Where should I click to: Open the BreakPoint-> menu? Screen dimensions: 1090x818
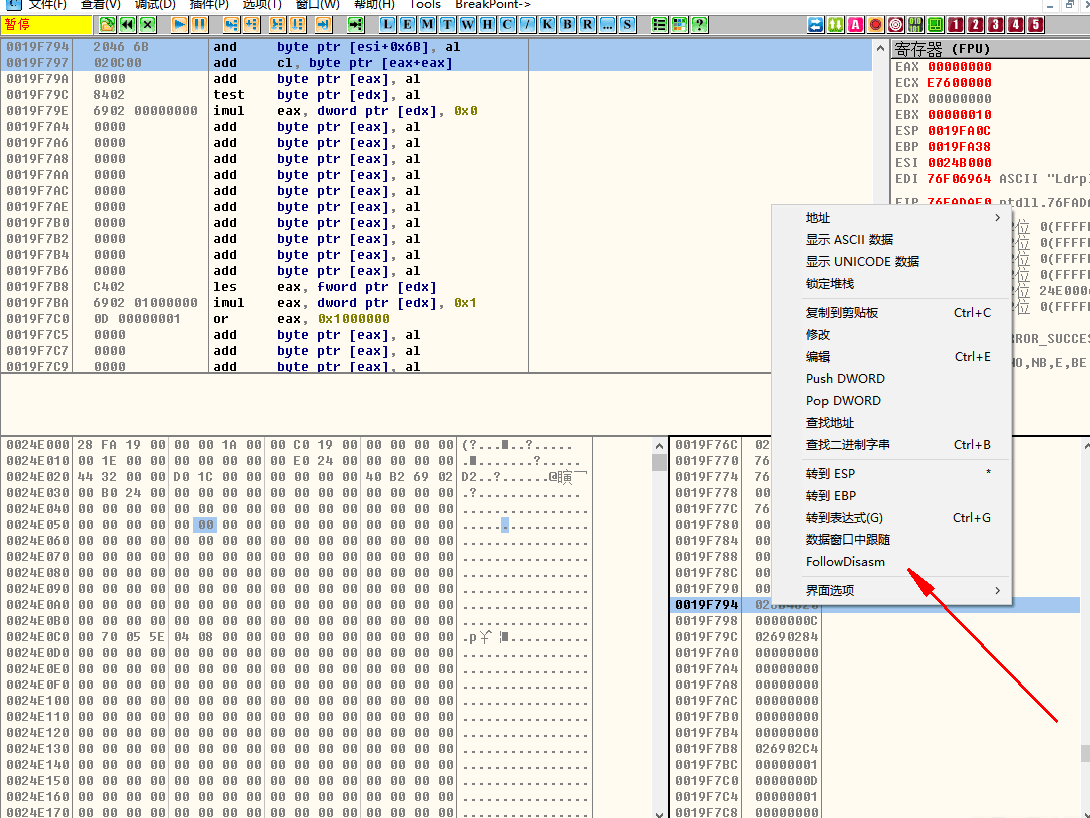click(493, 5)
